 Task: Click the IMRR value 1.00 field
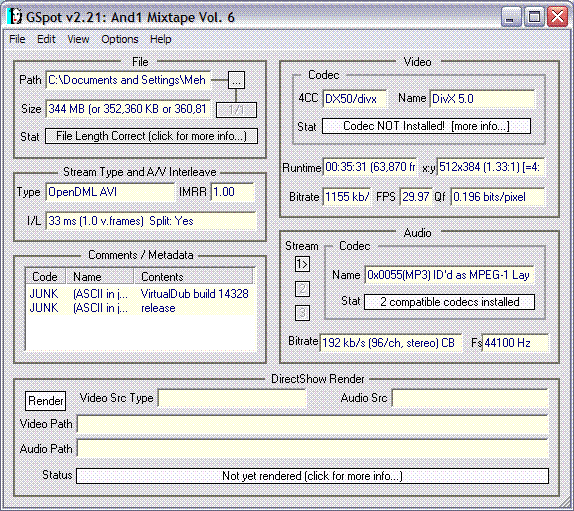233,192
